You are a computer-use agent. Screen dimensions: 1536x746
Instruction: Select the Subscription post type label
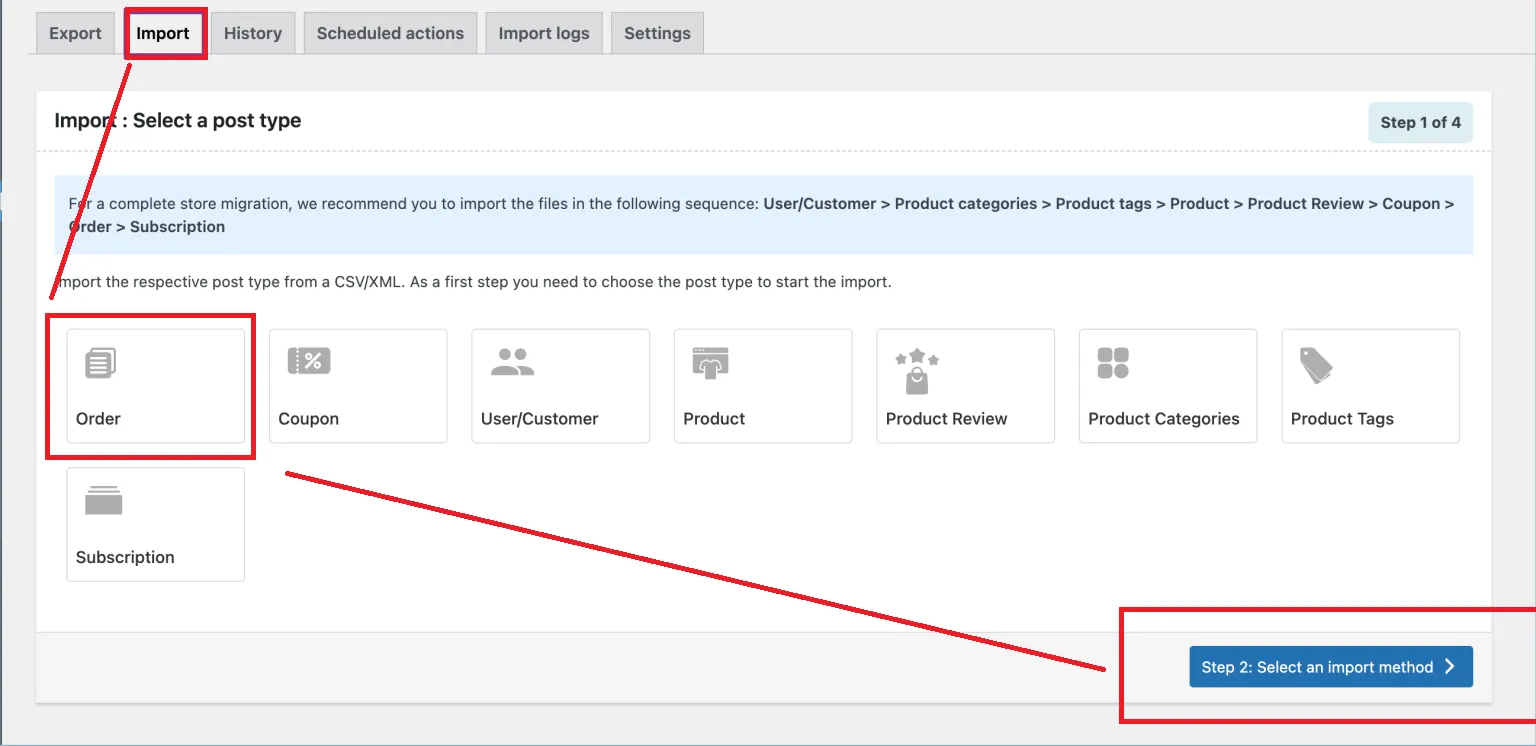point(125,557)
